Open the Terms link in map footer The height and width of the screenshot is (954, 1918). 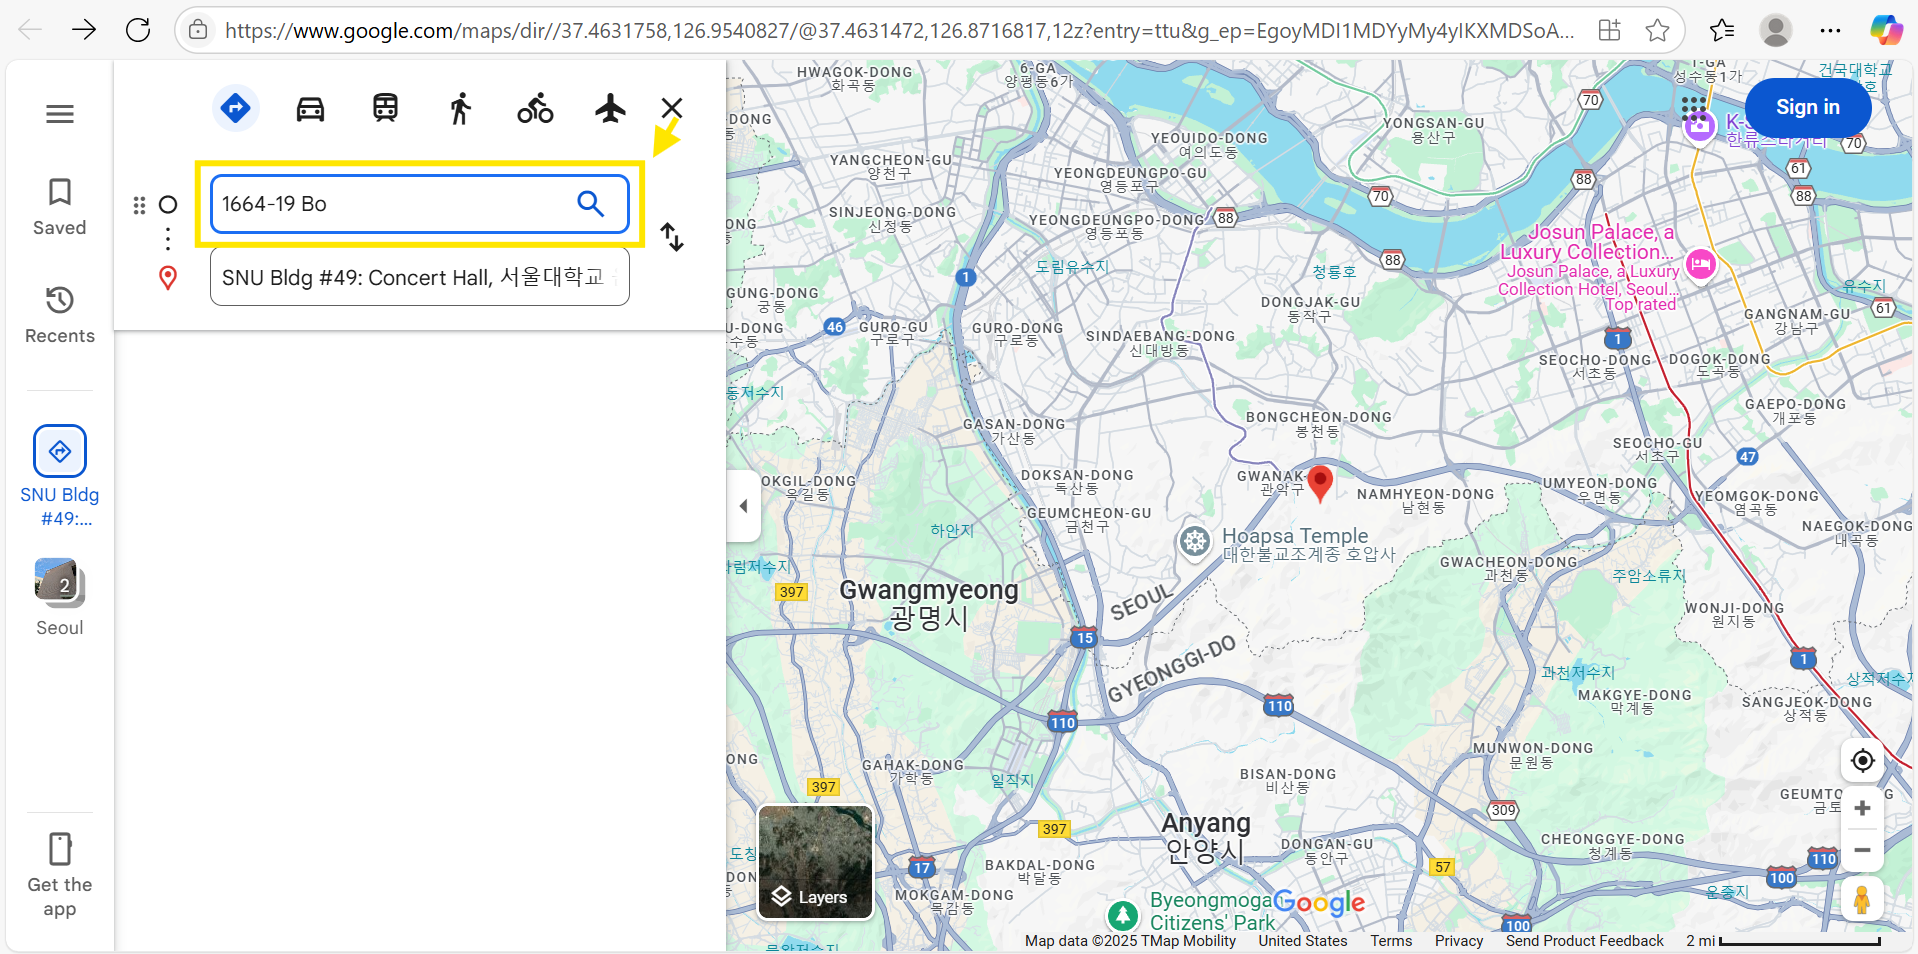(x=1391, y=941)
